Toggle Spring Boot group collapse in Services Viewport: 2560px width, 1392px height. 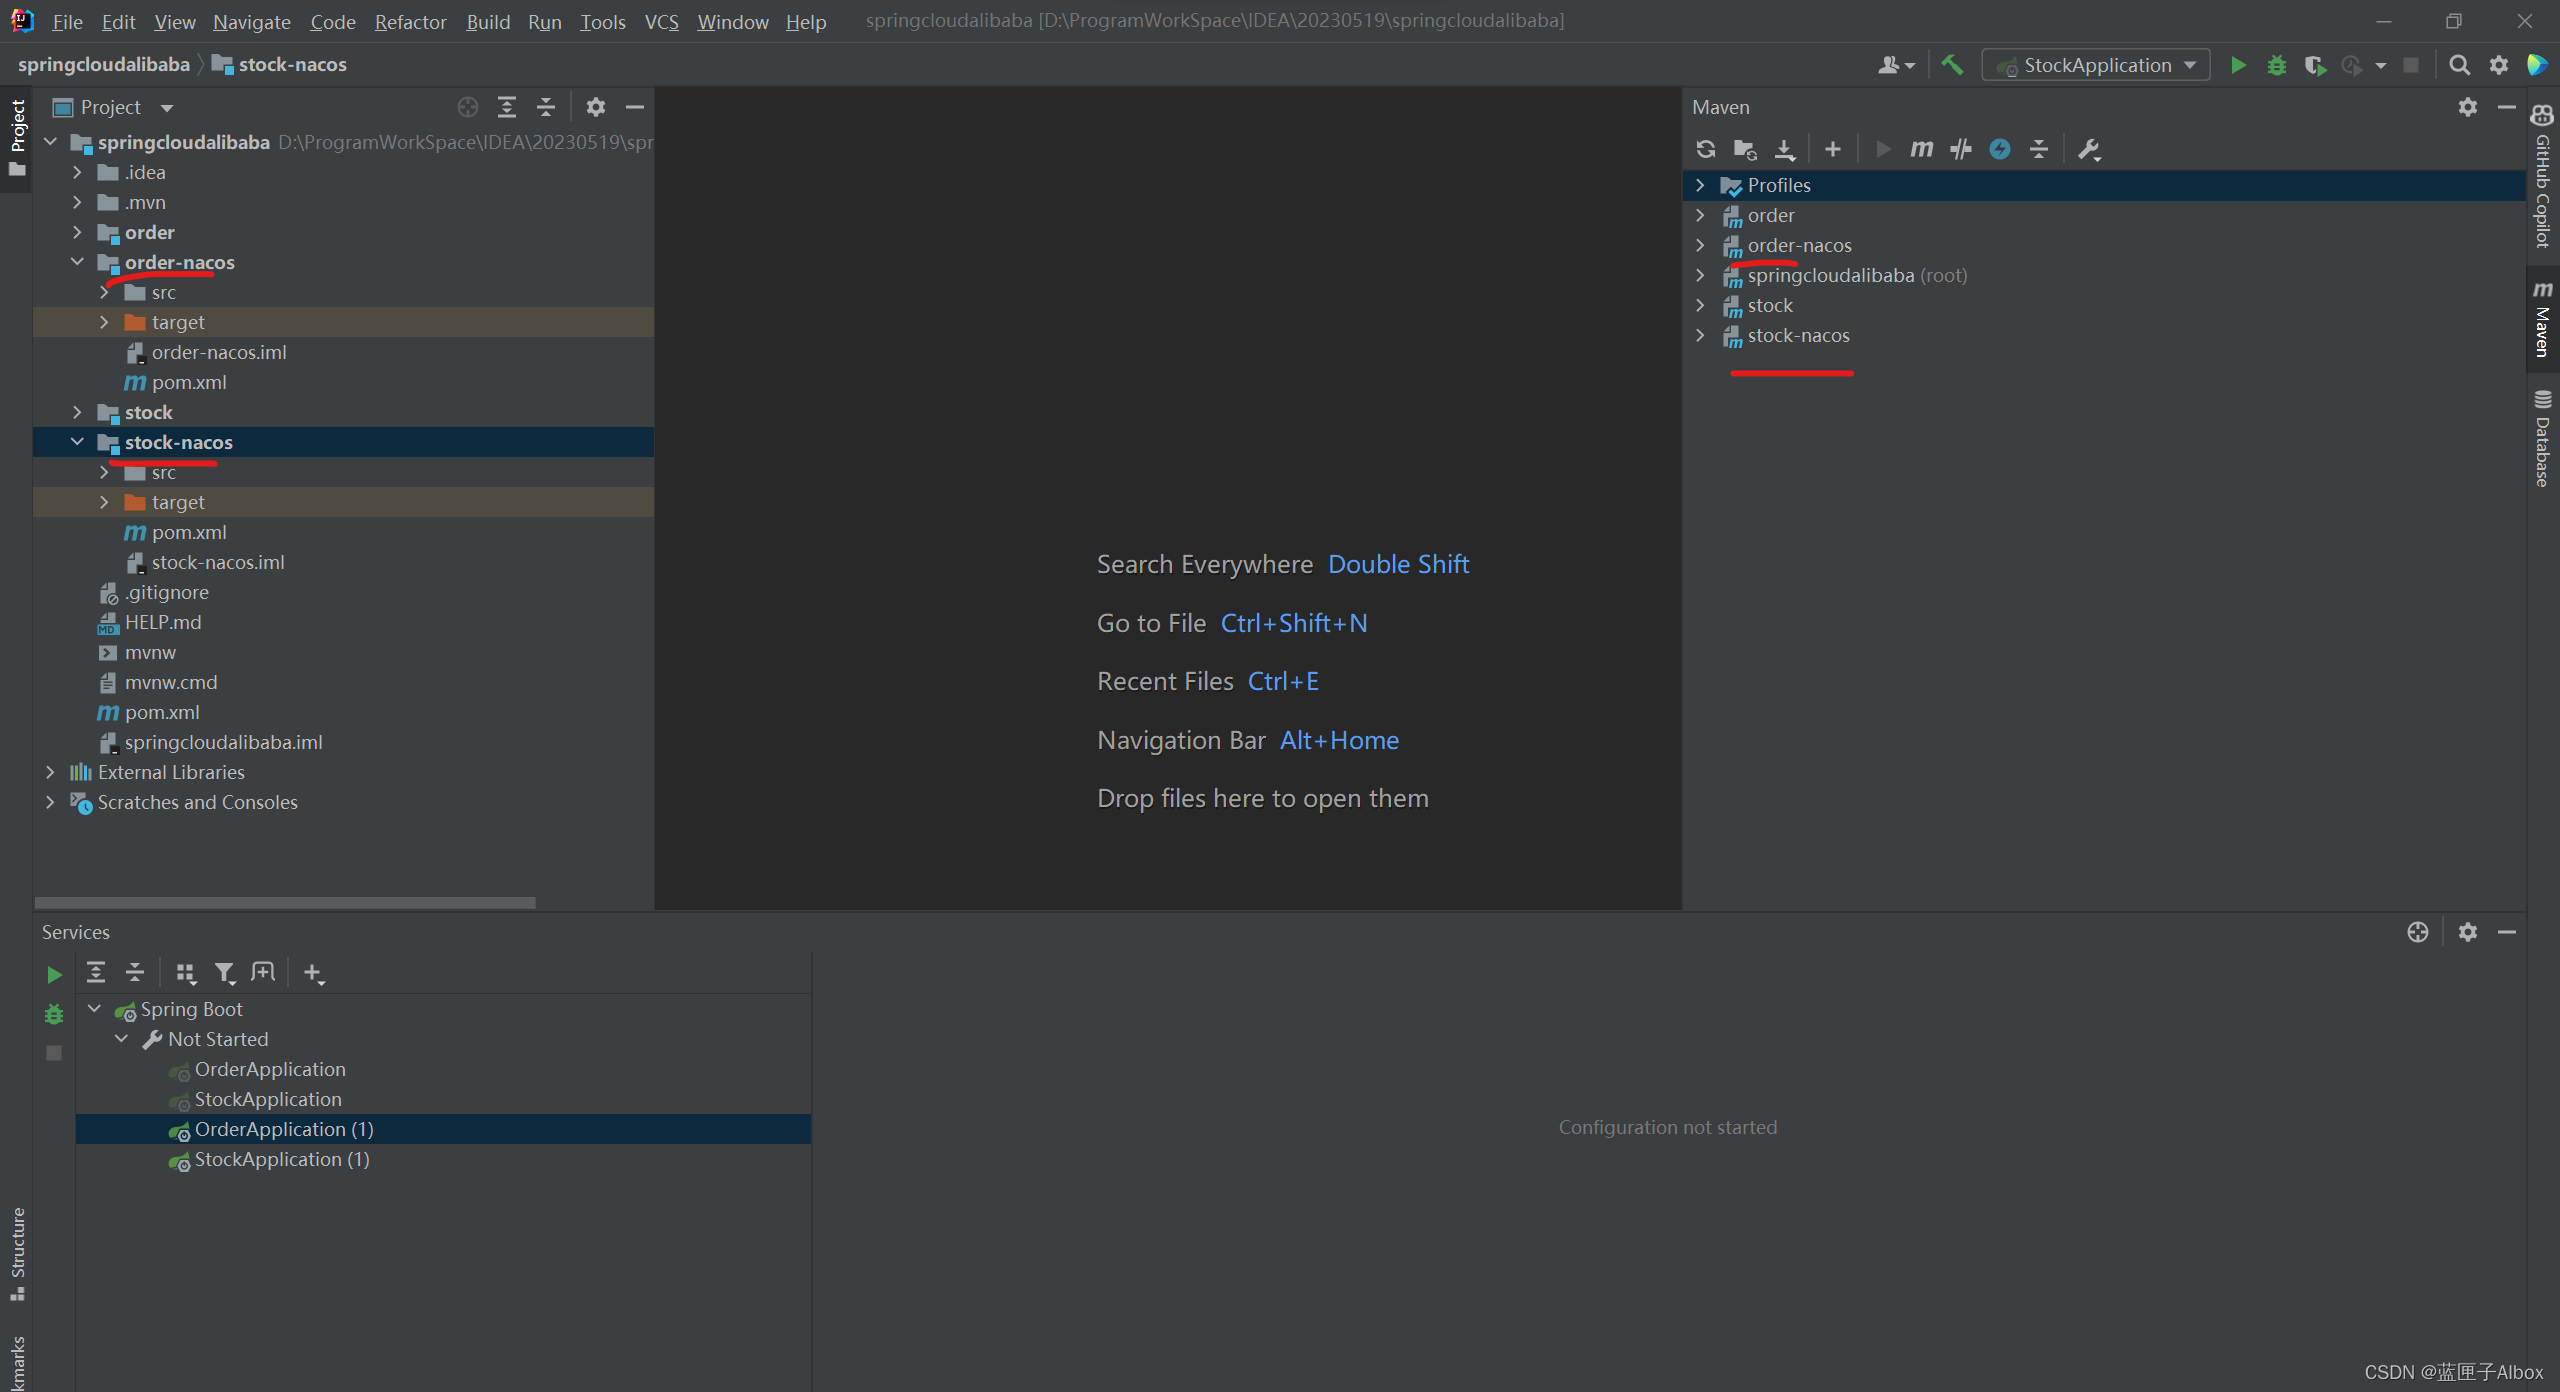click(x=93, y=1008)
